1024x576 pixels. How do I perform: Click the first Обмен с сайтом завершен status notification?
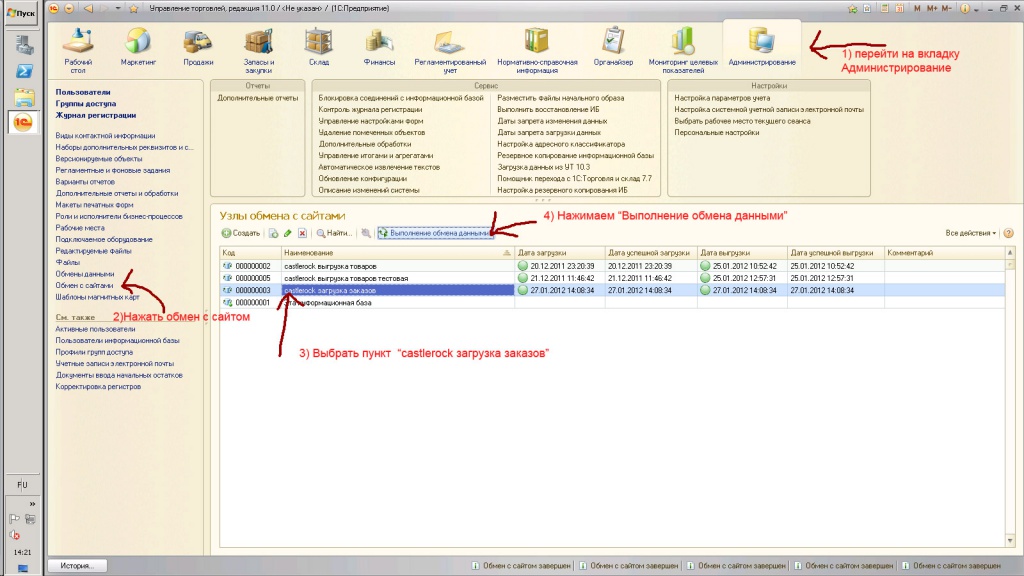coord(521,566)
